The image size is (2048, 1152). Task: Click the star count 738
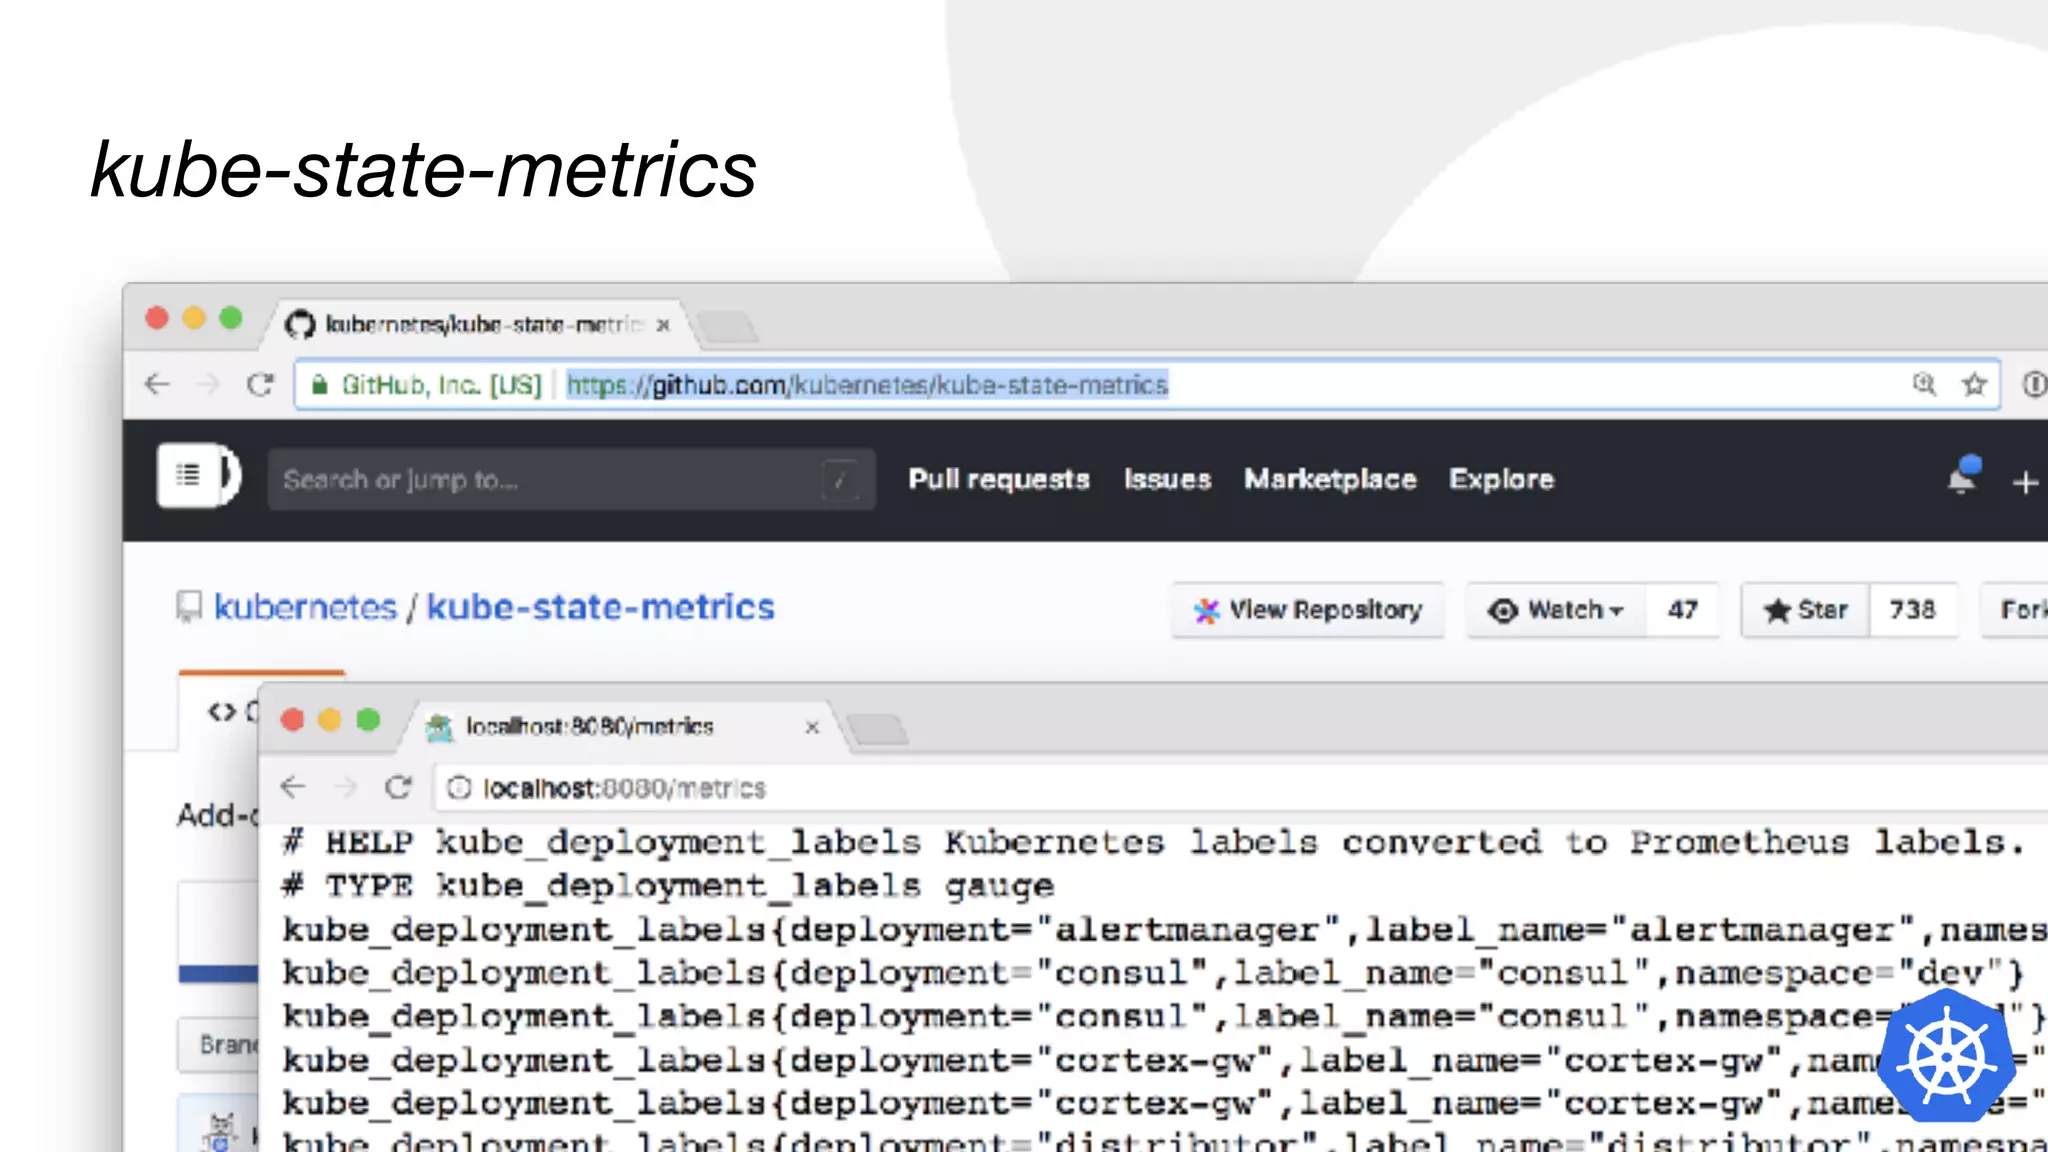pos(1912,610)
